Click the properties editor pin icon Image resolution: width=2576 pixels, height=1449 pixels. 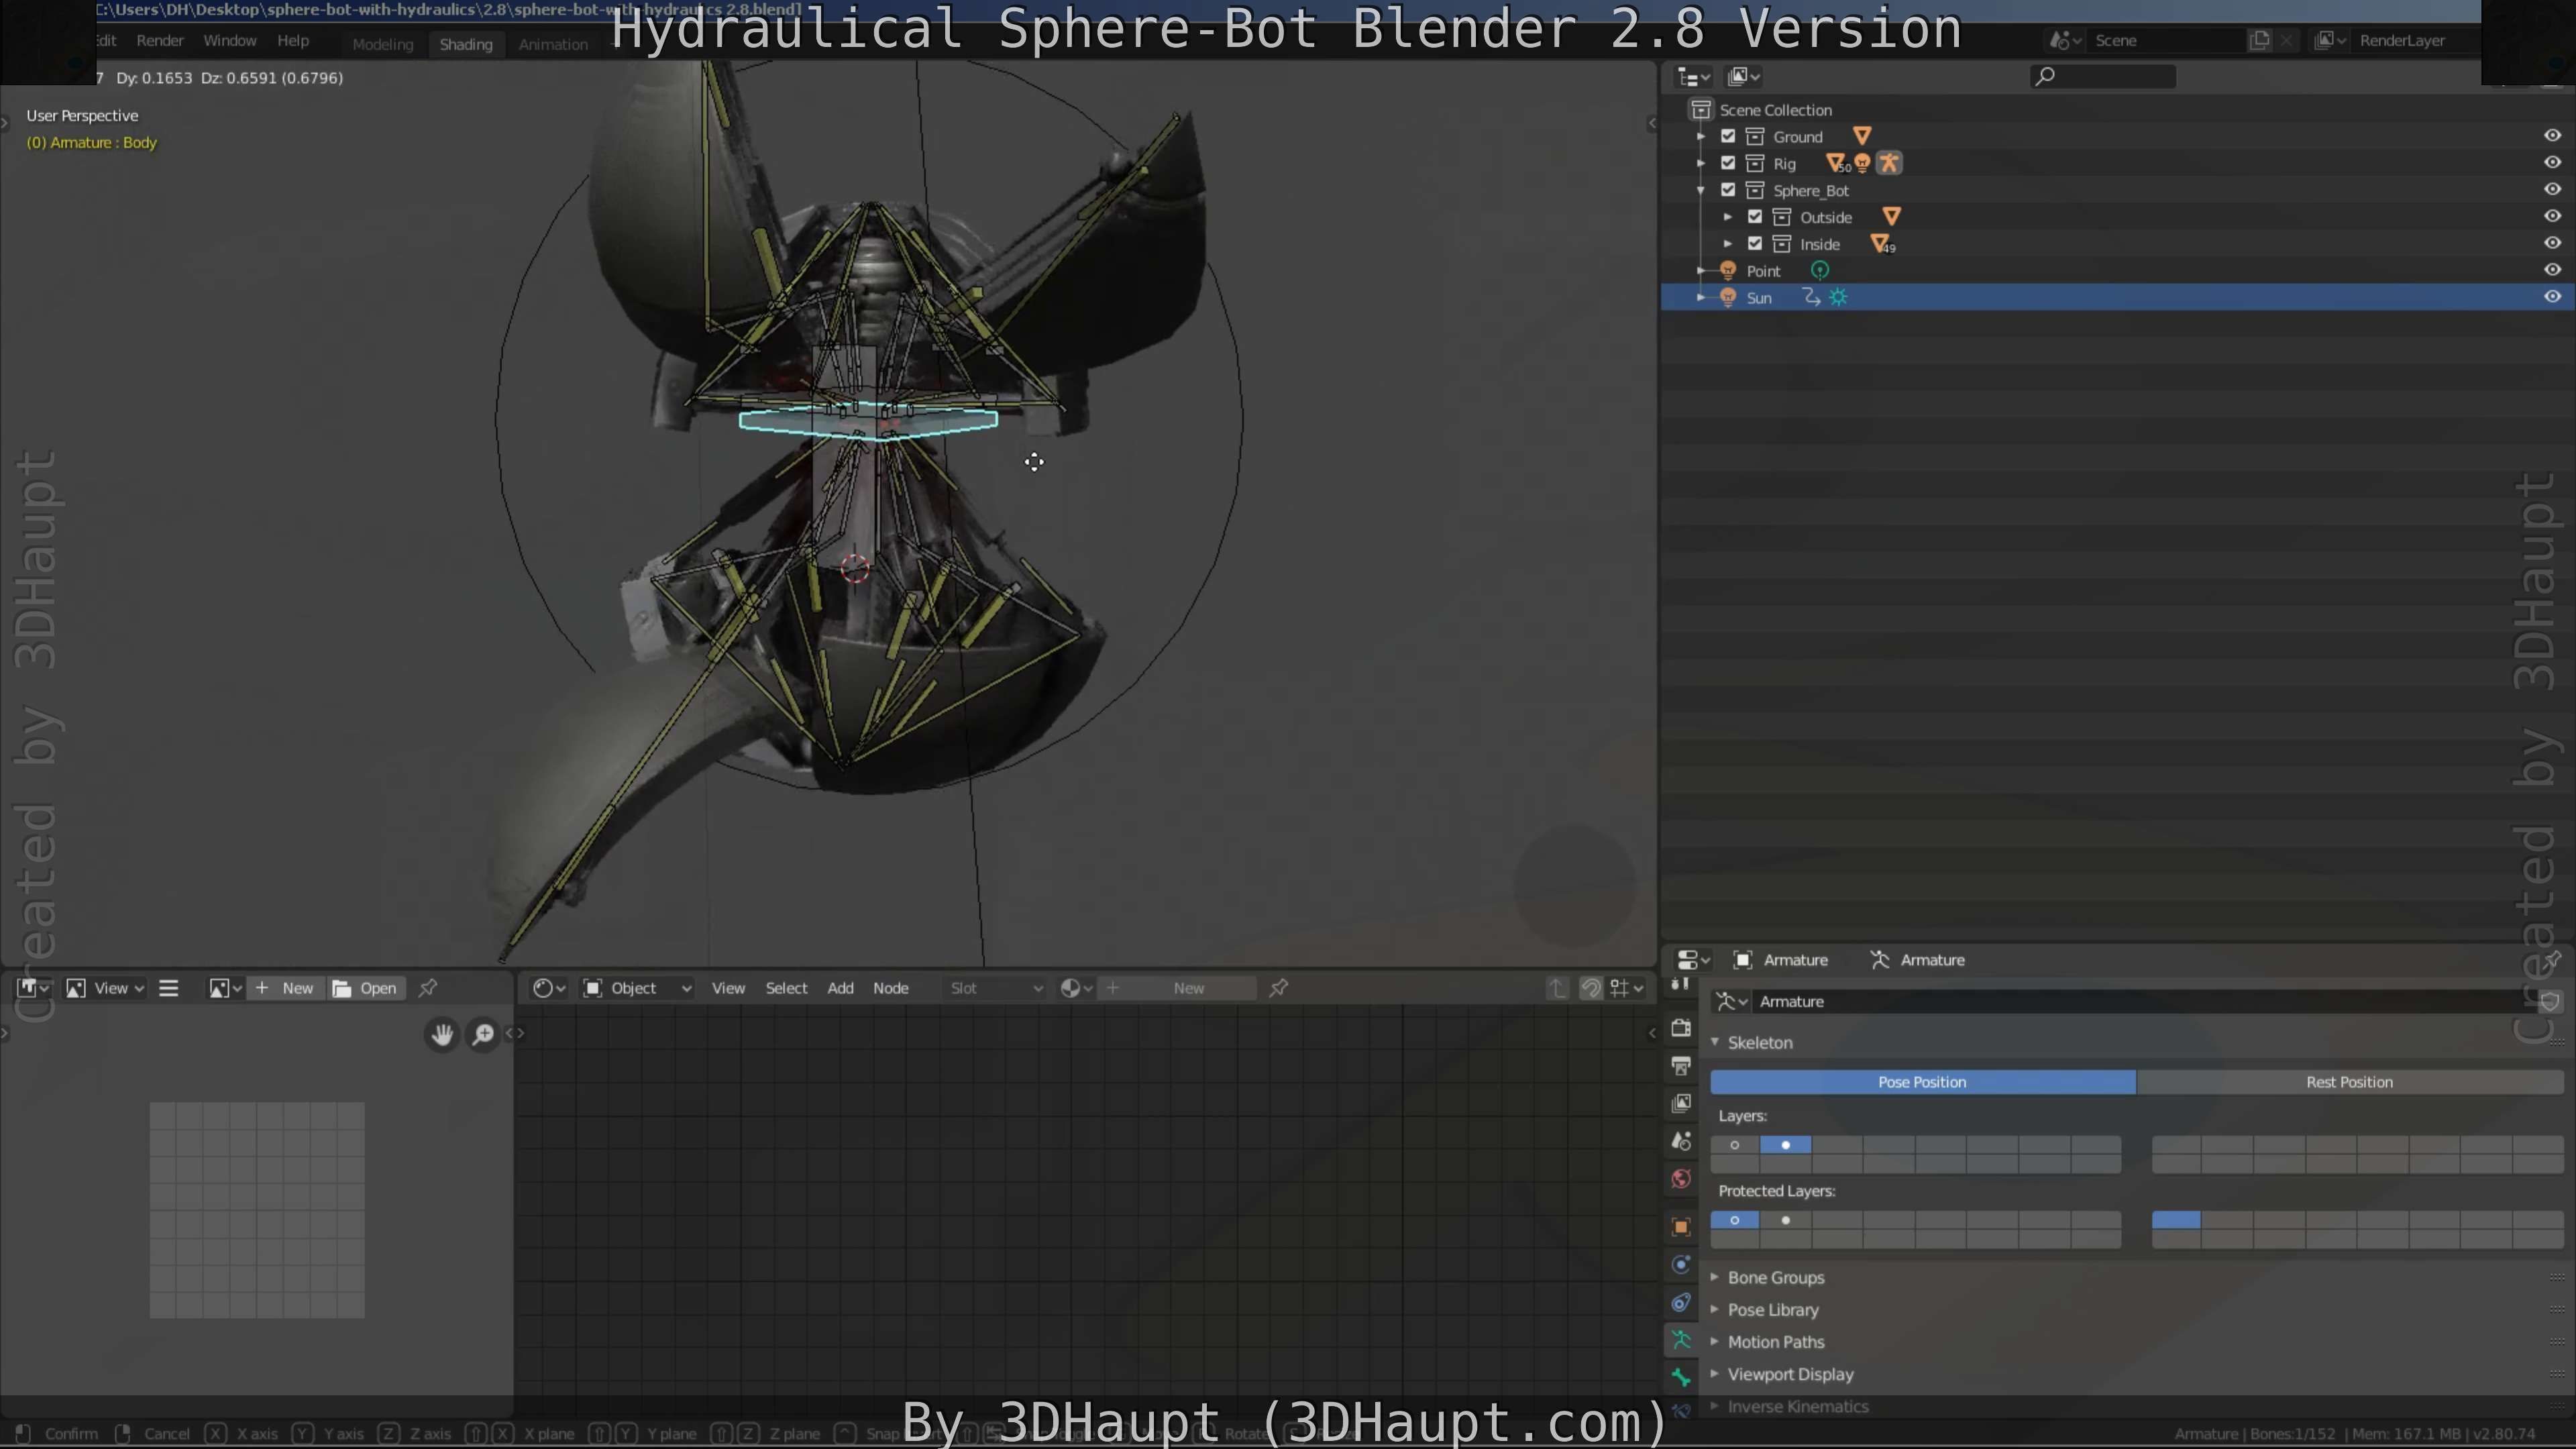pos(2552,960)
